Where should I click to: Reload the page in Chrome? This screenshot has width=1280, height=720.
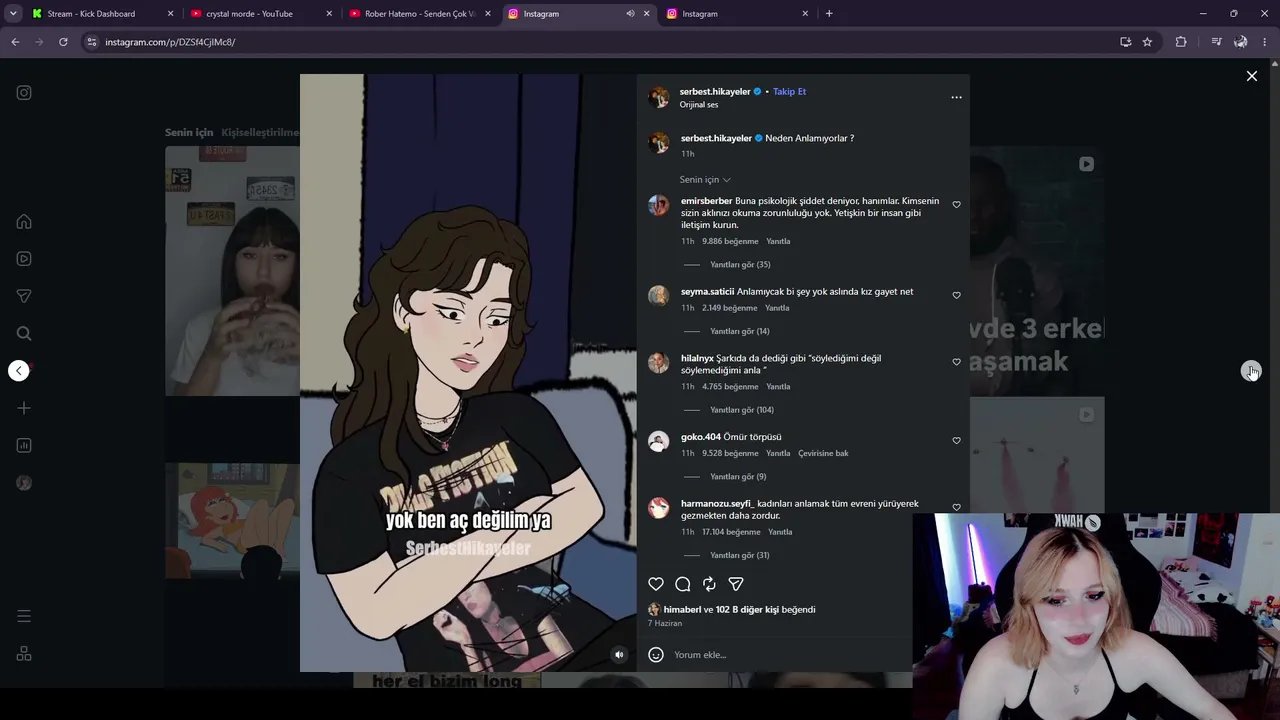(x=63, y=42)
